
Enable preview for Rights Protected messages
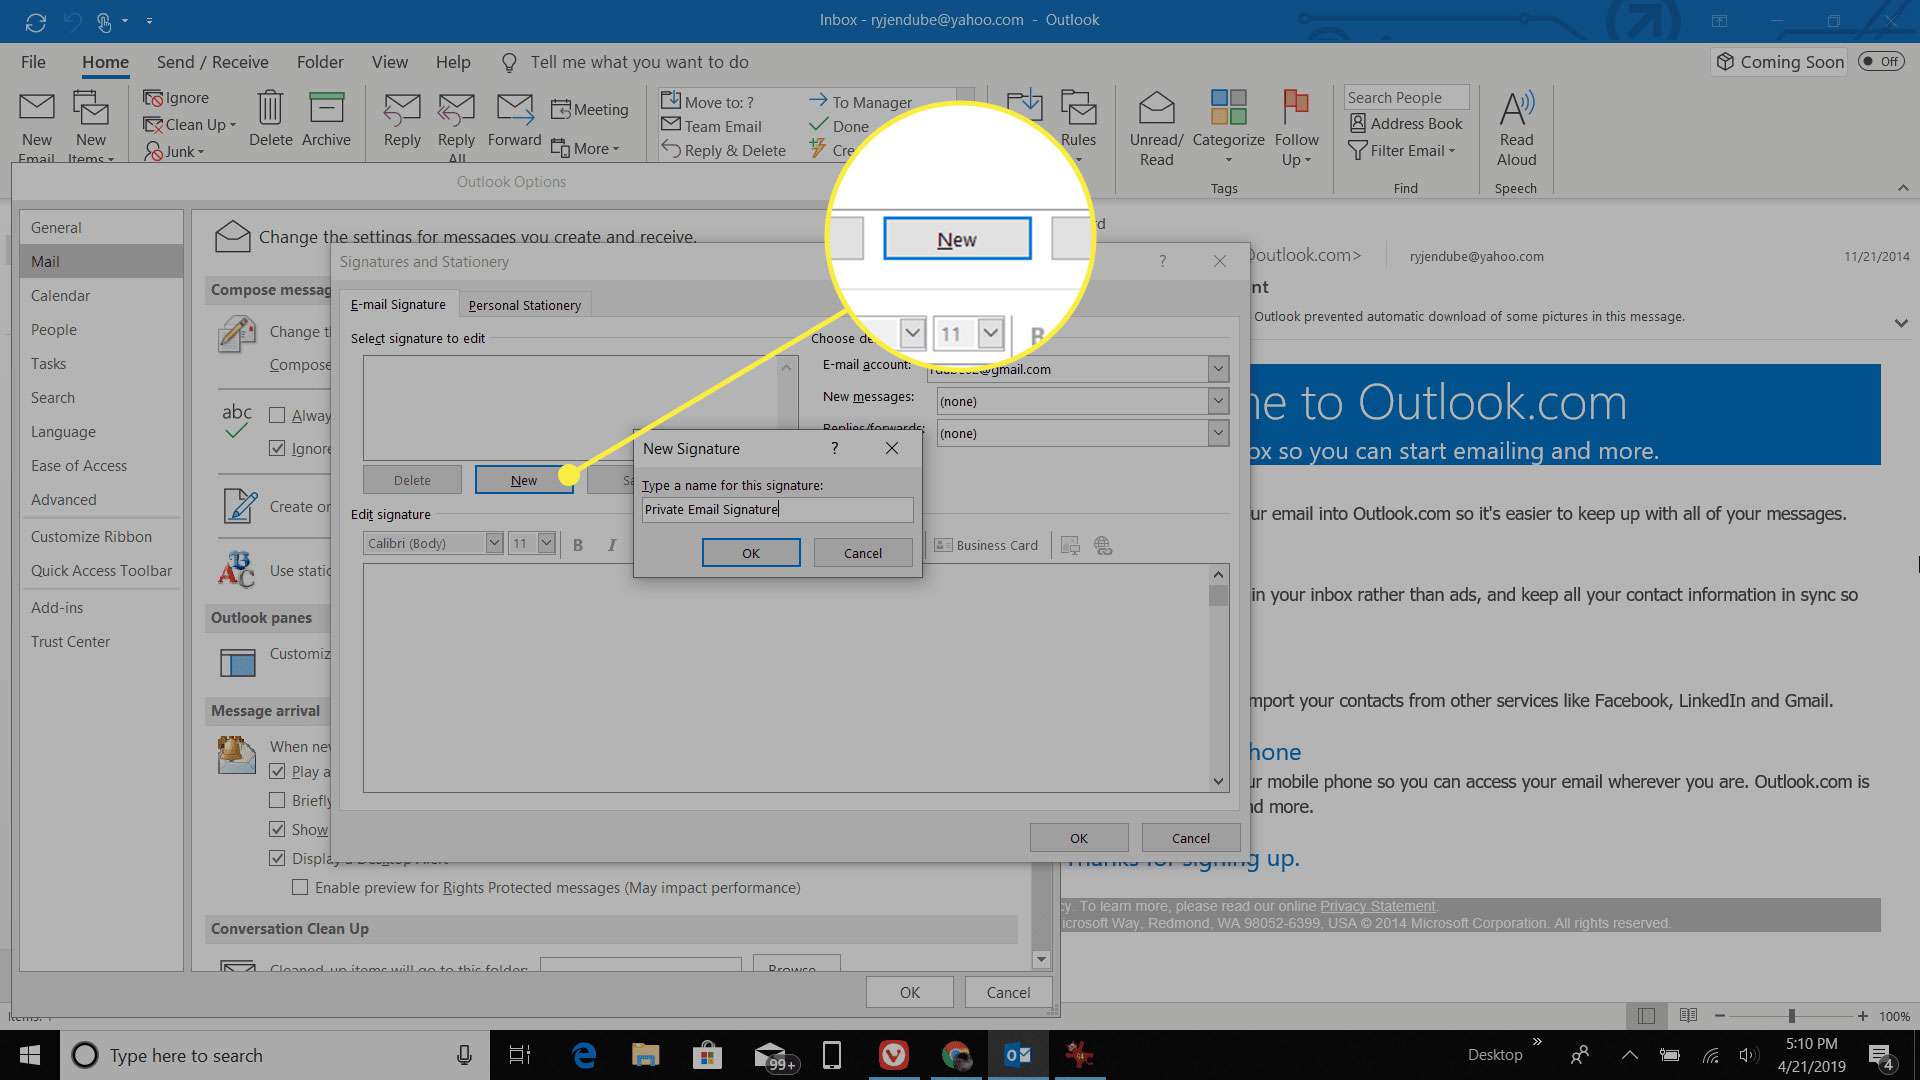[x=299, y=886]
